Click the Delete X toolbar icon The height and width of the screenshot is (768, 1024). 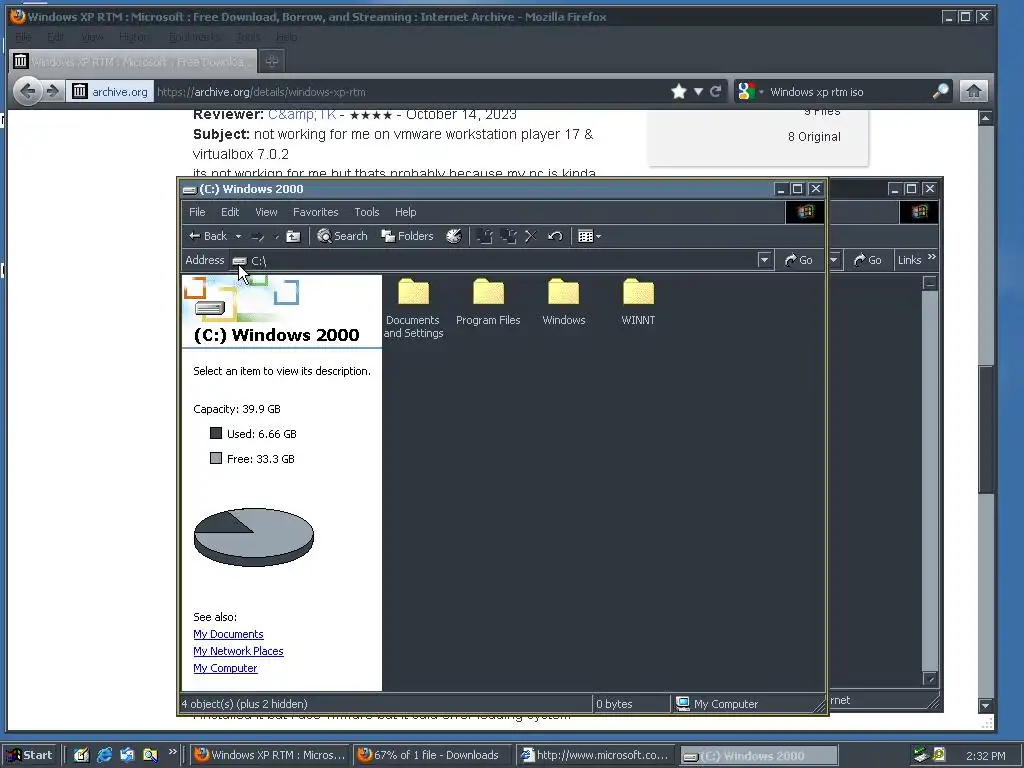pyautogui.click(x=531, y=236)
